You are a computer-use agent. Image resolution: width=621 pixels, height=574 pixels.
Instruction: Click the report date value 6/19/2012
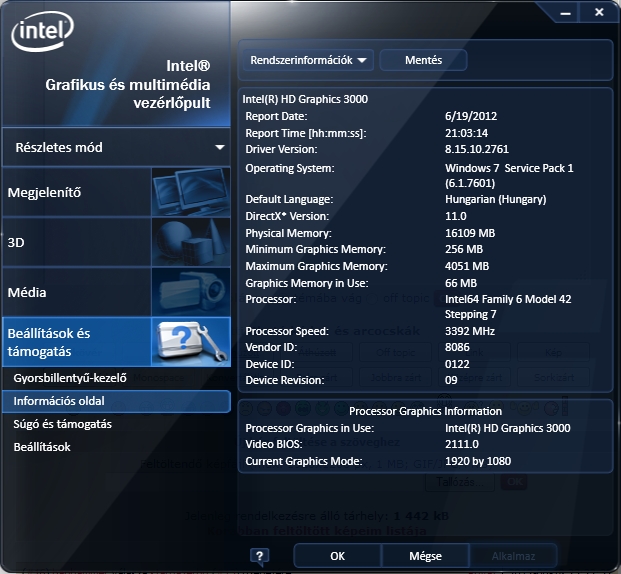pos(471,116)
